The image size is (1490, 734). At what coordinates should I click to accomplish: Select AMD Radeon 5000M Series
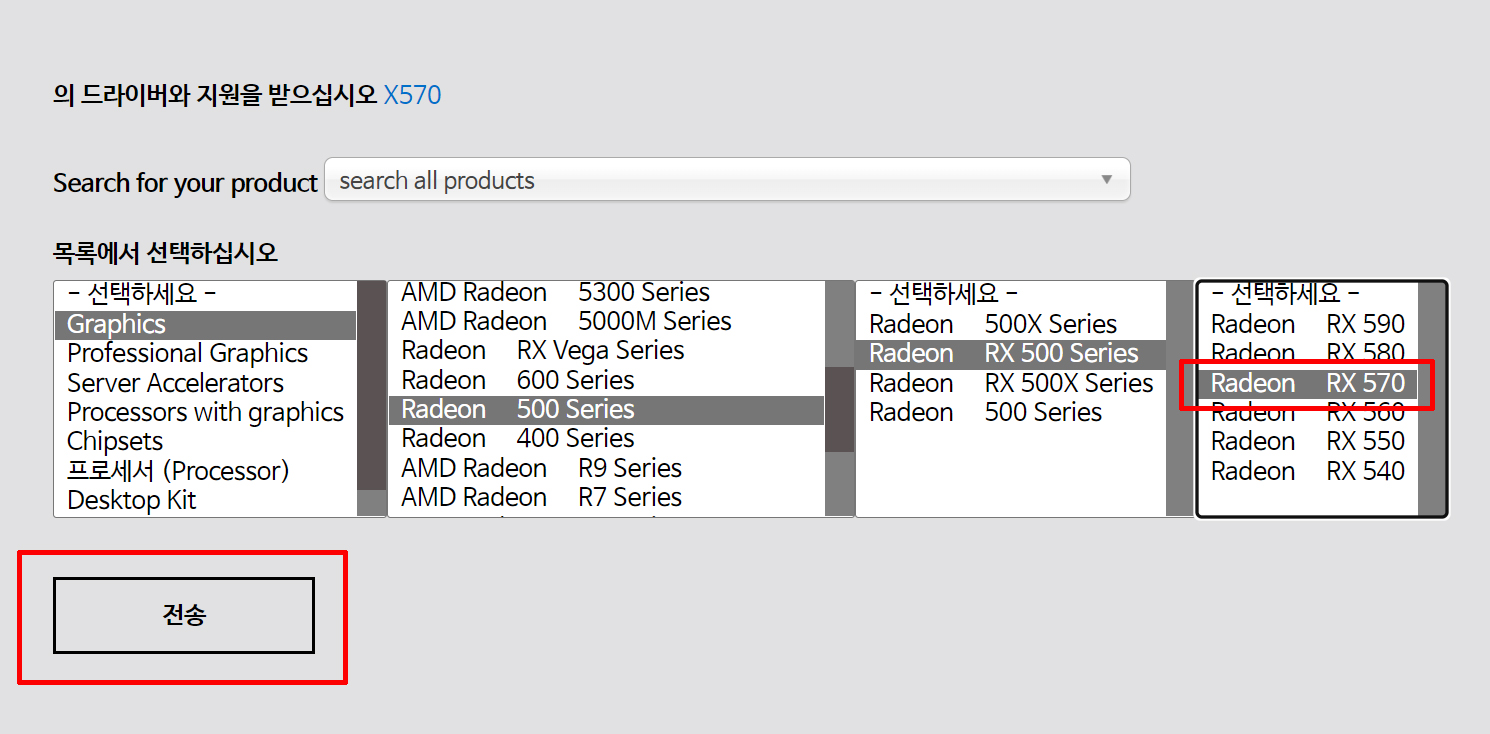point(606,321)
